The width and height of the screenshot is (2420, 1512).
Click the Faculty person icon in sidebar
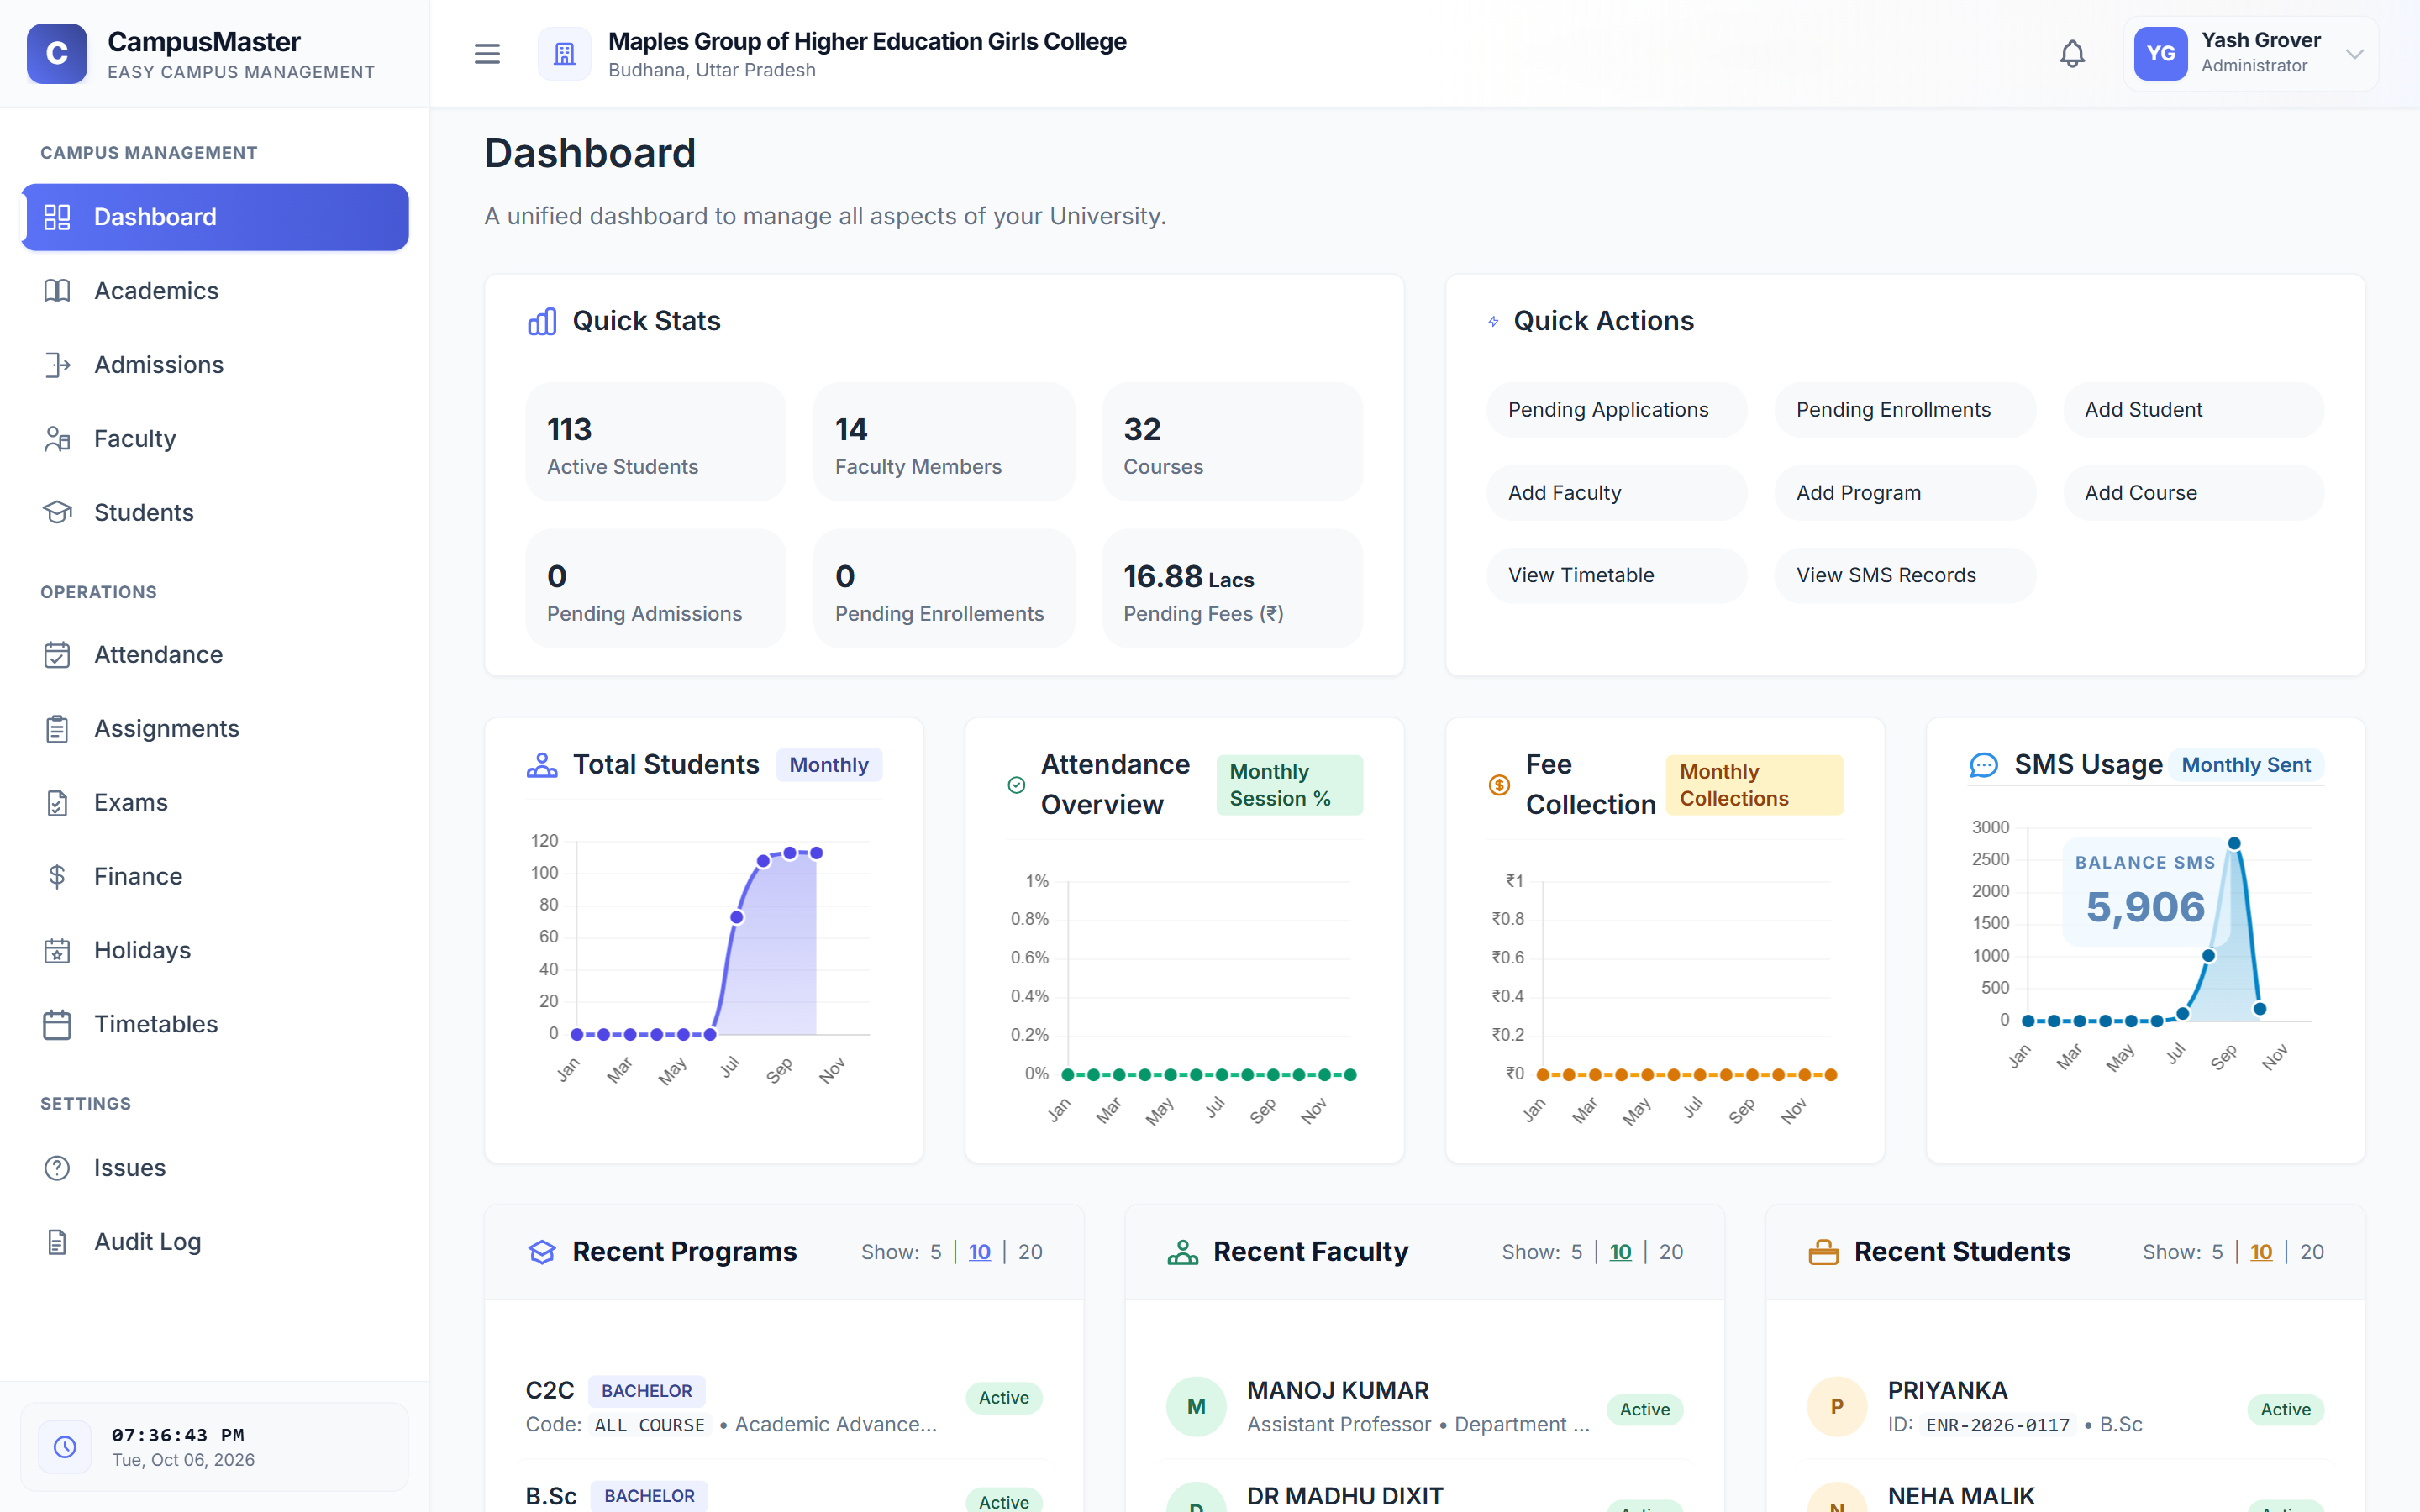click(x=57, y=439)
